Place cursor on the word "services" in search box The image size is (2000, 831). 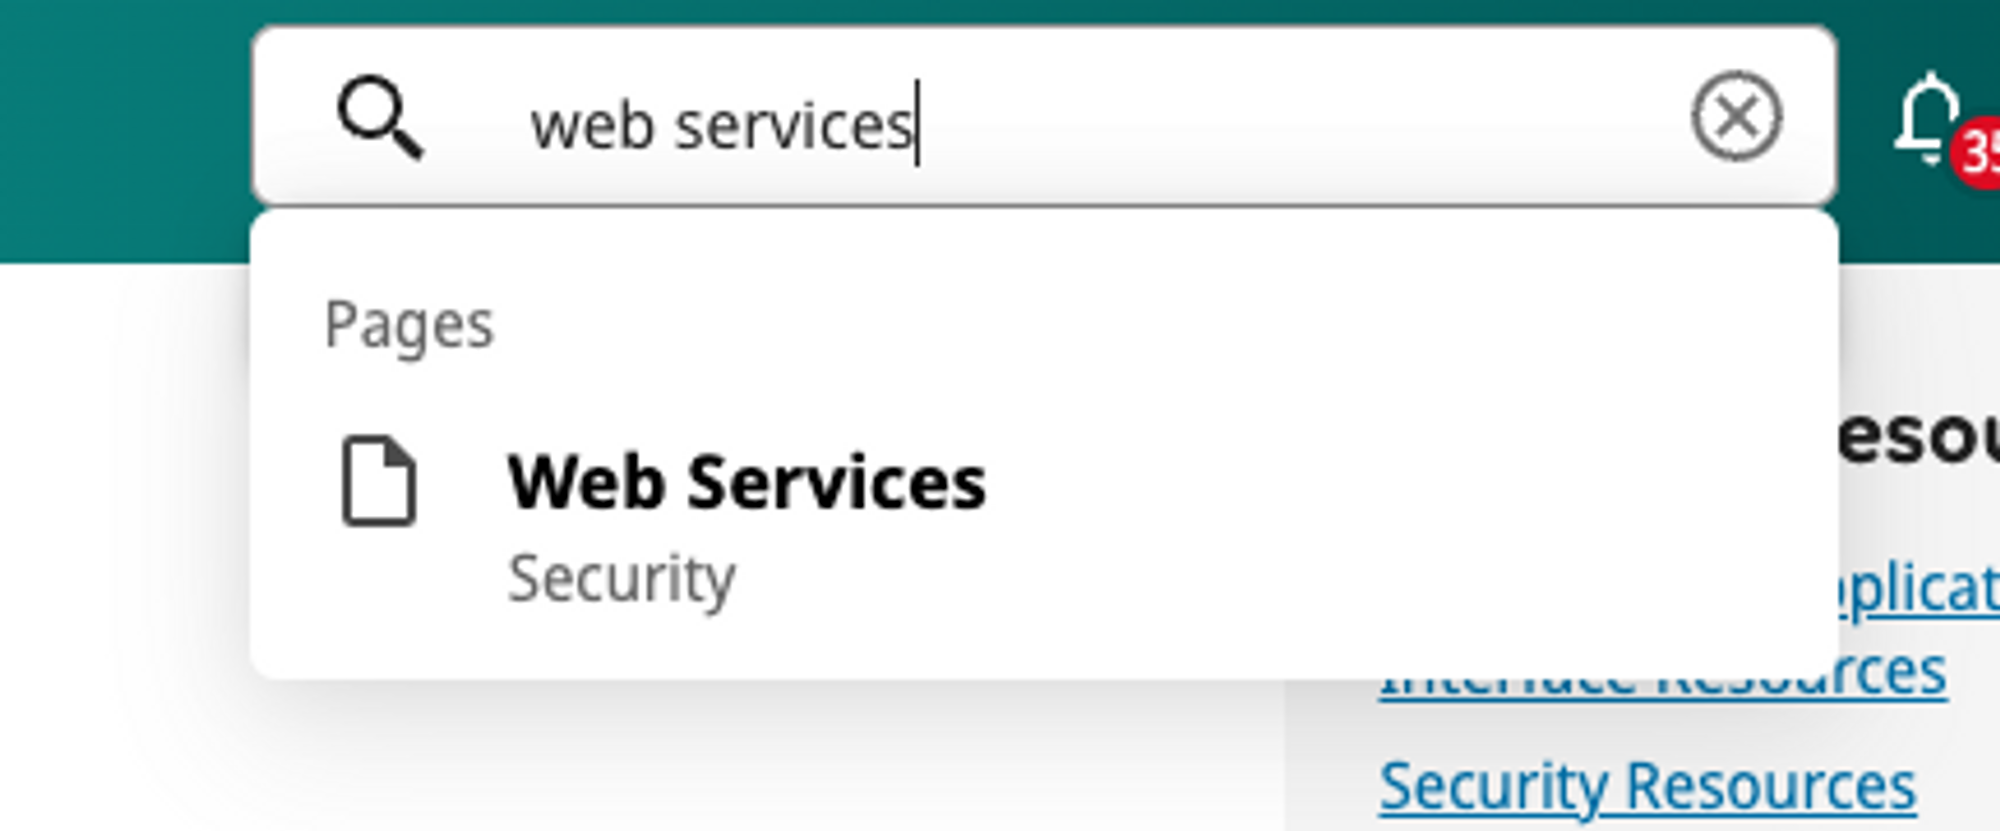[793, 127]
